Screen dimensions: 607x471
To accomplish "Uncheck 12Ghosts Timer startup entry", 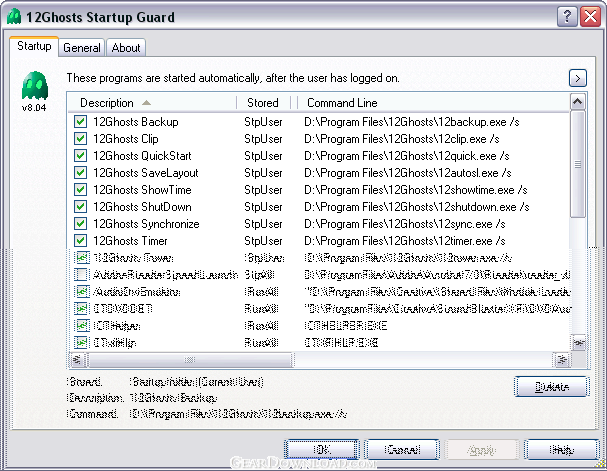I will (x=81, y=241).
